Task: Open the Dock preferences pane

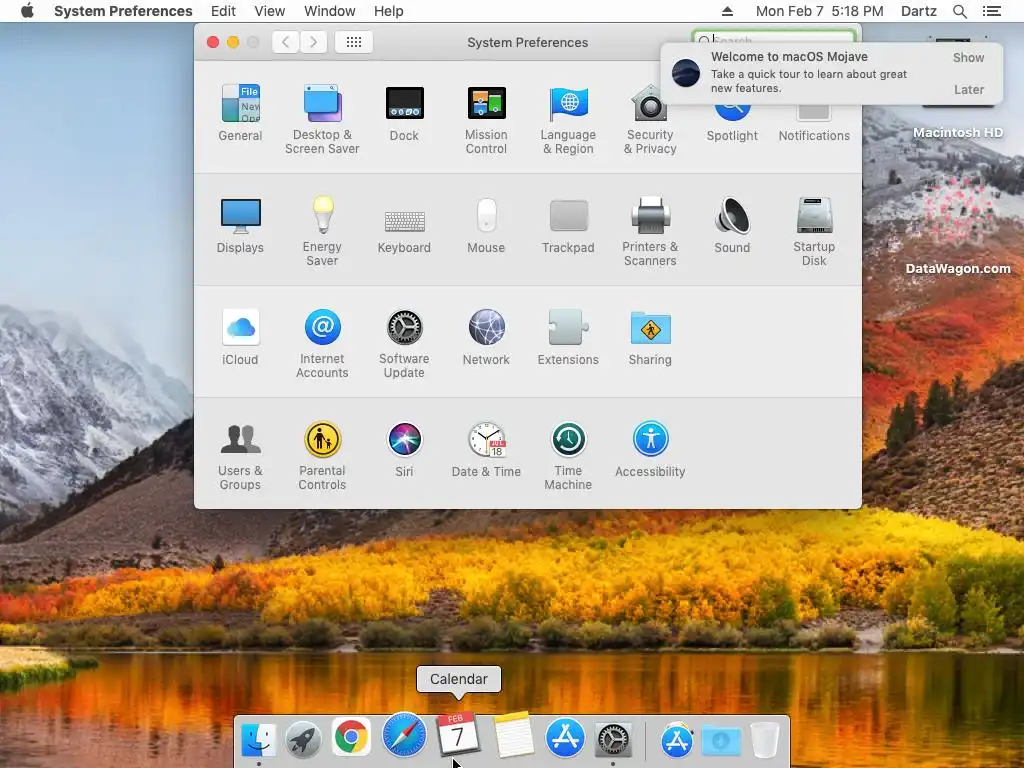Action: pyautogui.click(x=404, y=112)
